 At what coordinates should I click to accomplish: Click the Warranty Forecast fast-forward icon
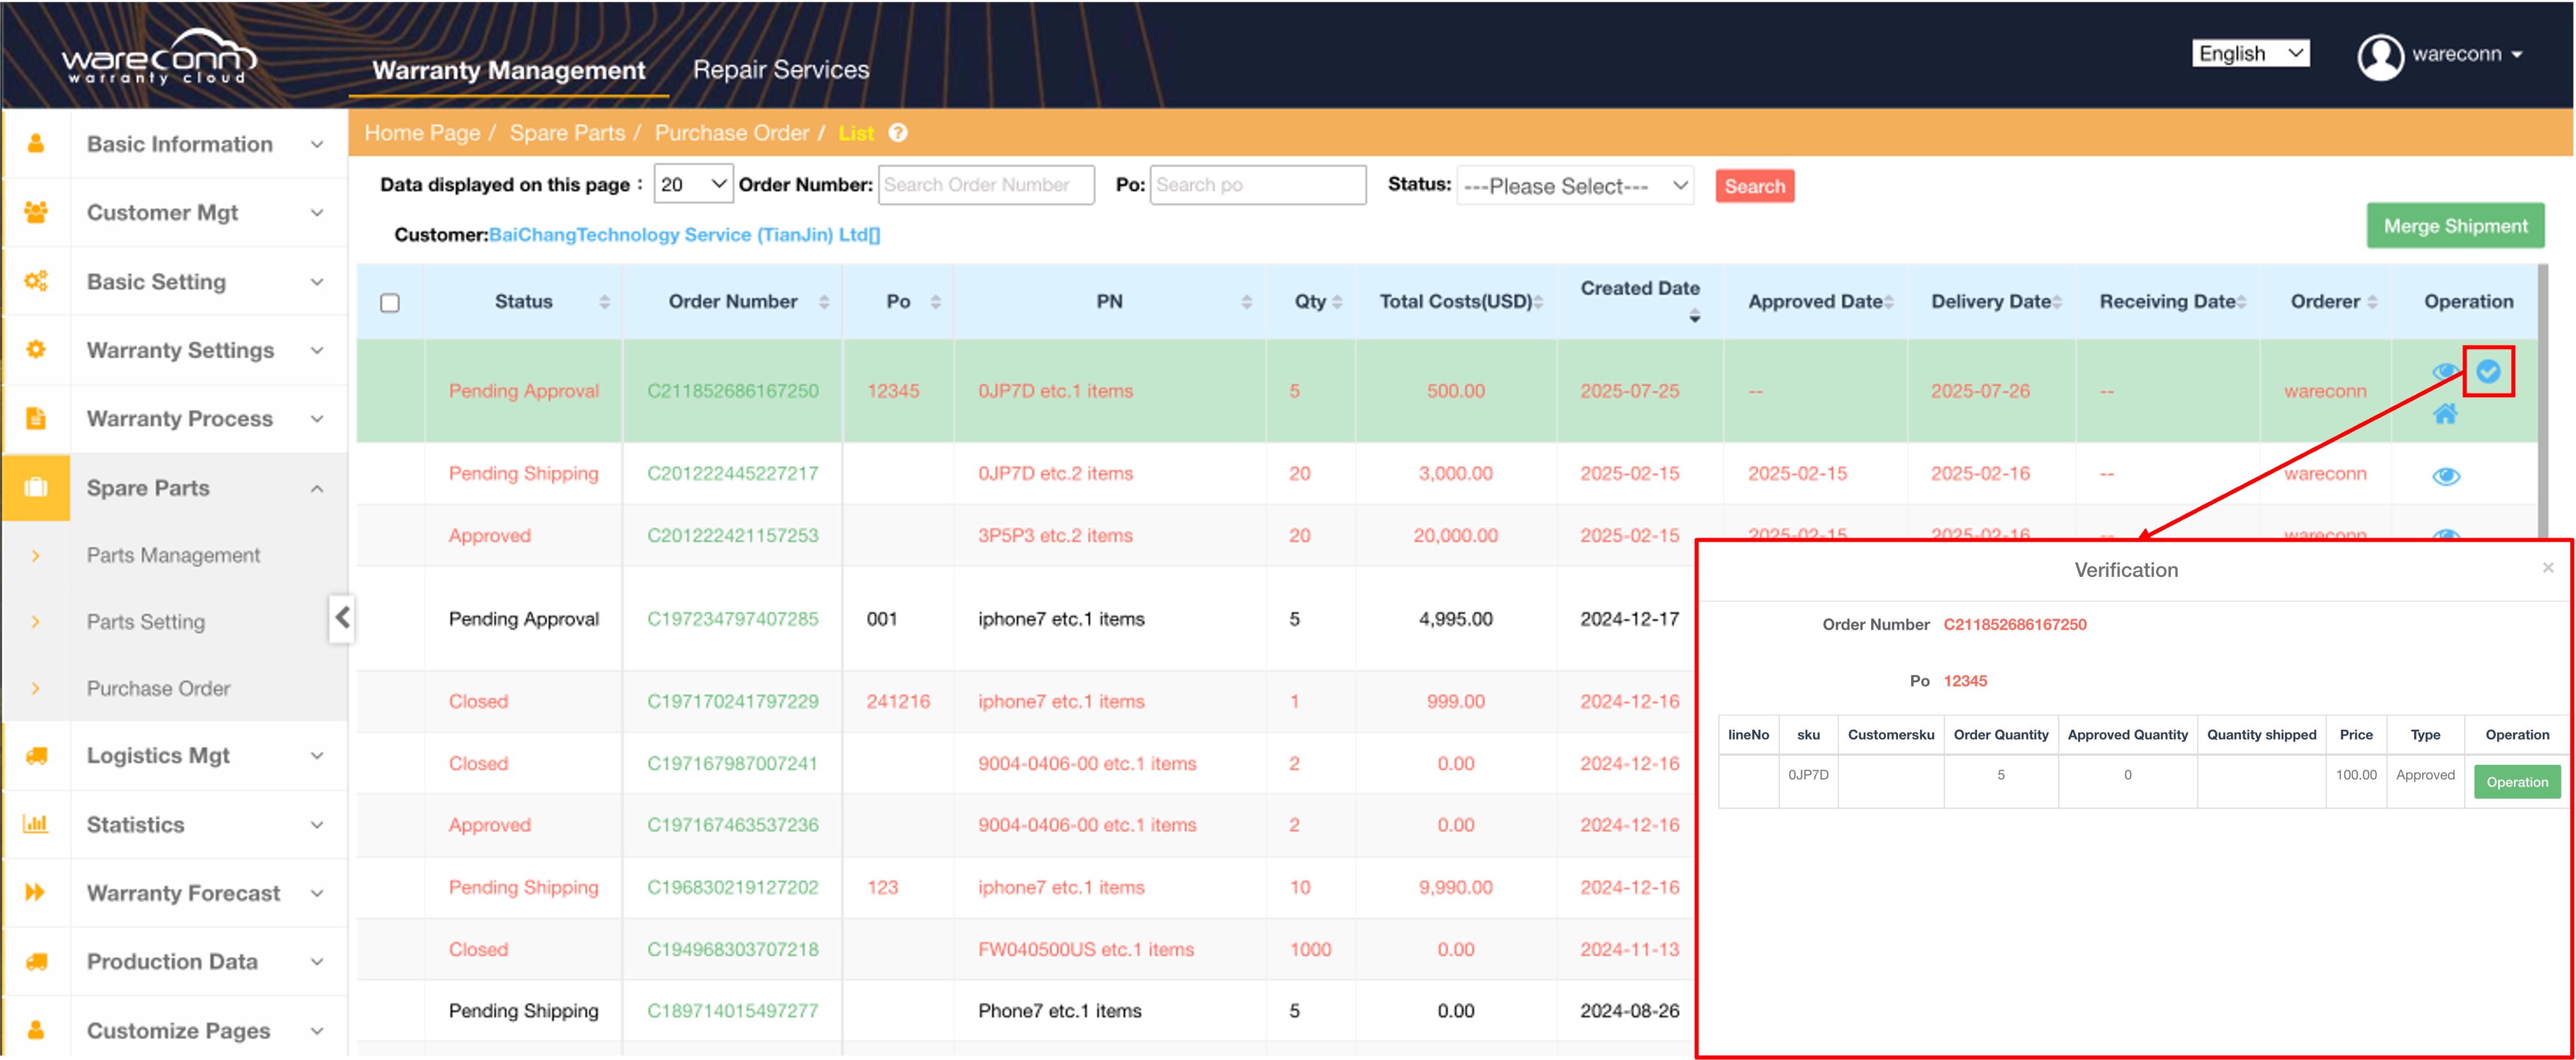[x=36, y=893]
